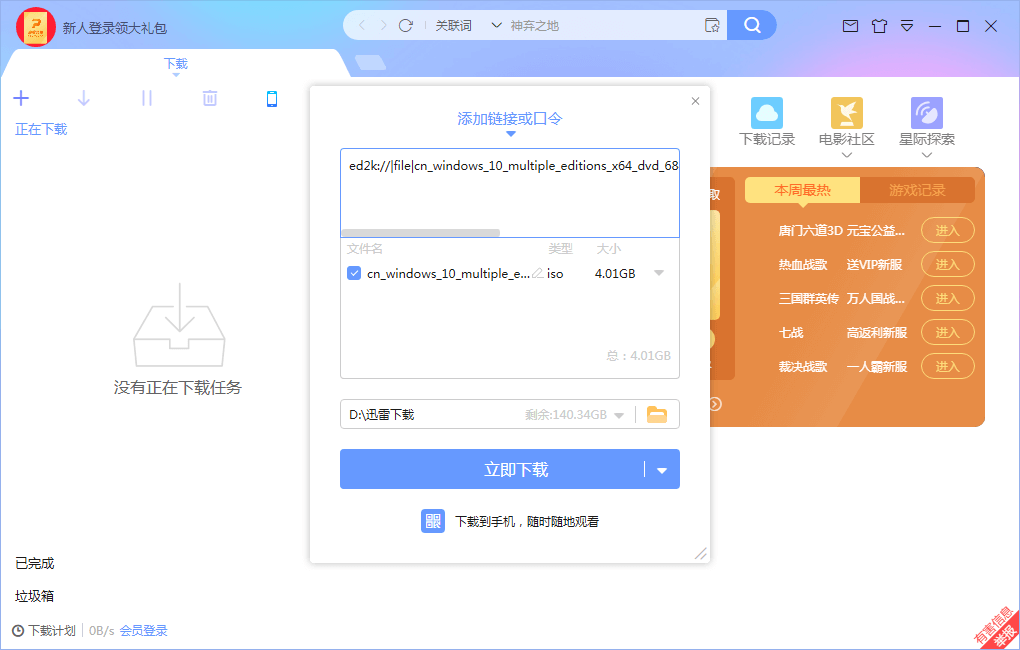Open the 已完成 list
The image size is (1020, 650).
34,563
